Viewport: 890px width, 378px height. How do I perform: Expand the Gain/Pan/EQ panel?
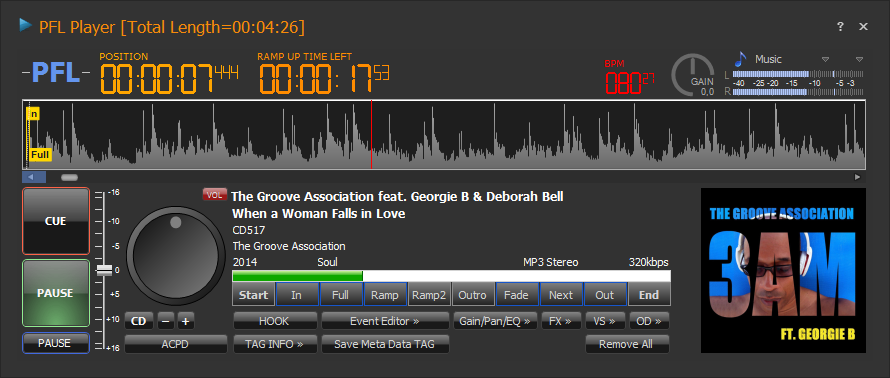click(x=494, y=321)
